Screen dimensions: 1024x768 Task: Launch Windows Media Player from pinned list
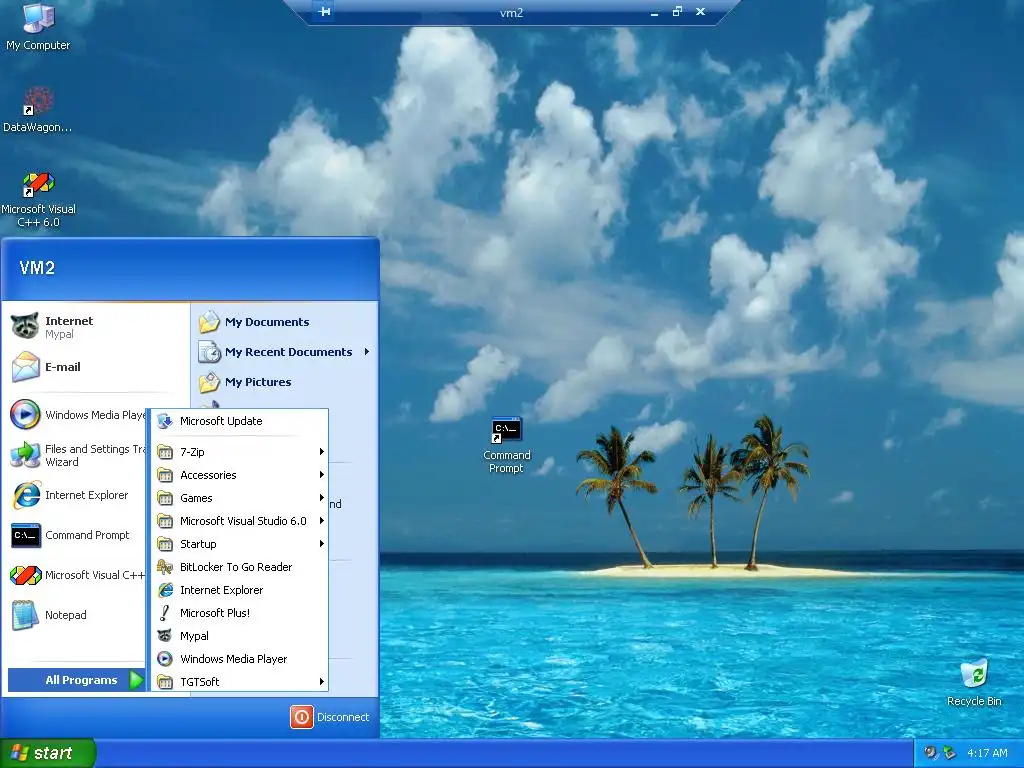[x=77, y=415]
